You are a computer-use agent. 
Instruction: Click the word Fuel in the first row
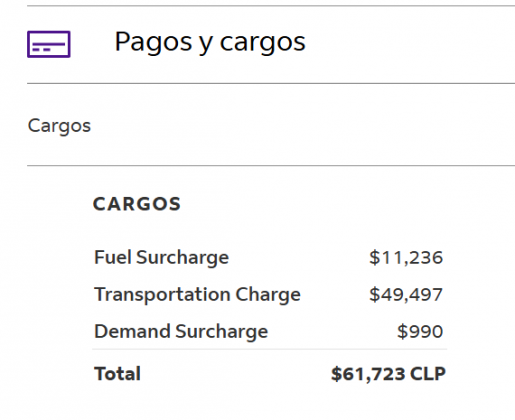pyautogui.click(x=113, y=257)
